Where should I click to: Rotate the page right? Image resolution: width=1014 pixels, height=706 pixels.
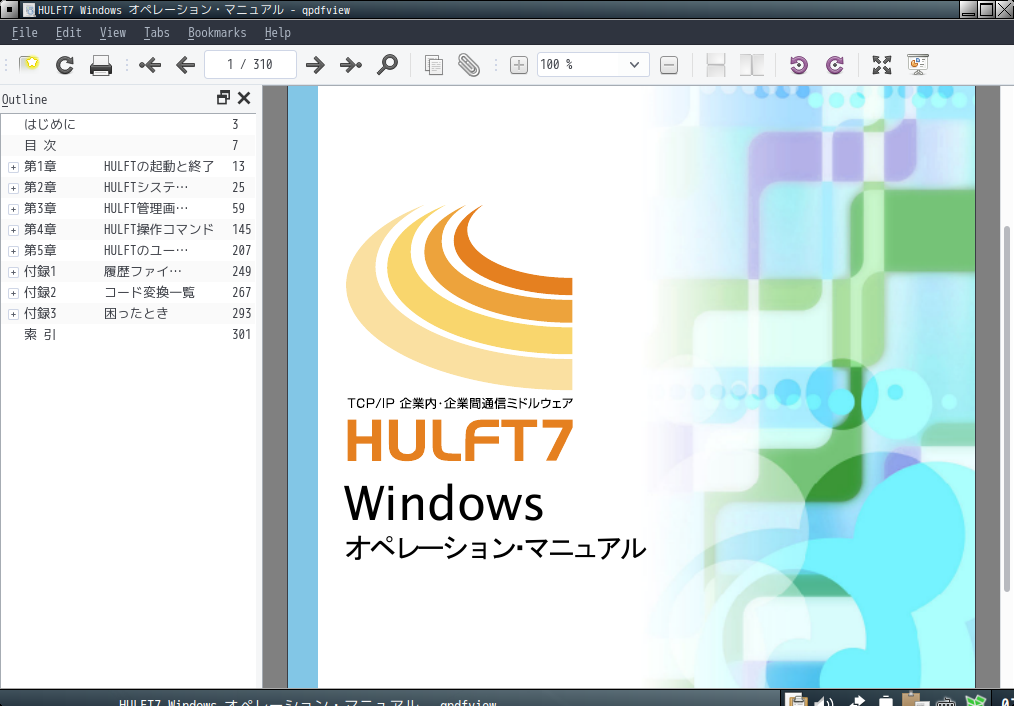click(835, 65)
